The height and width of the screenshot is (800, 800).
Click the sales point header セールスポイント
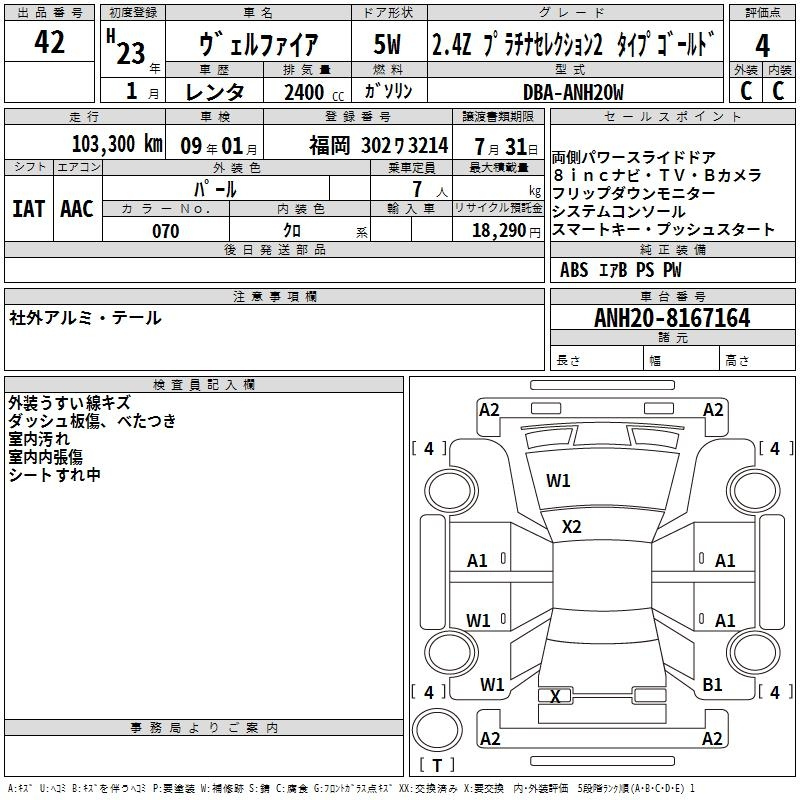pos(672,117)
